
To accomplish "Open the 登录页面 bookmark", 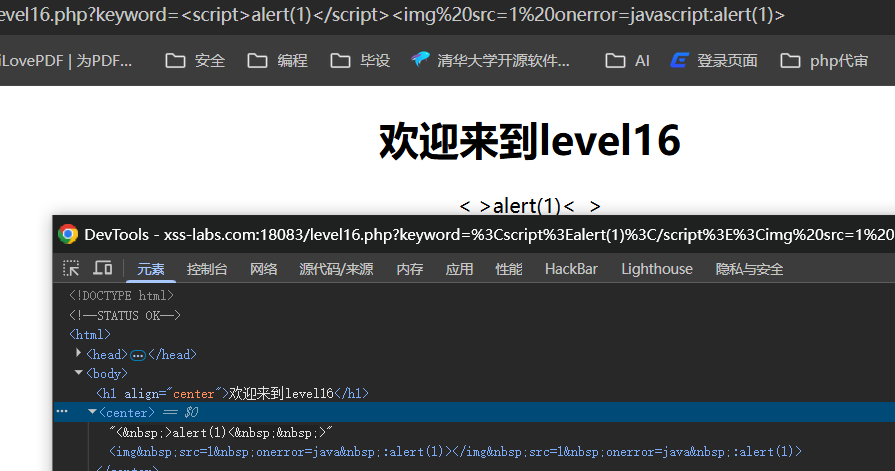I will tap(714, 61).
